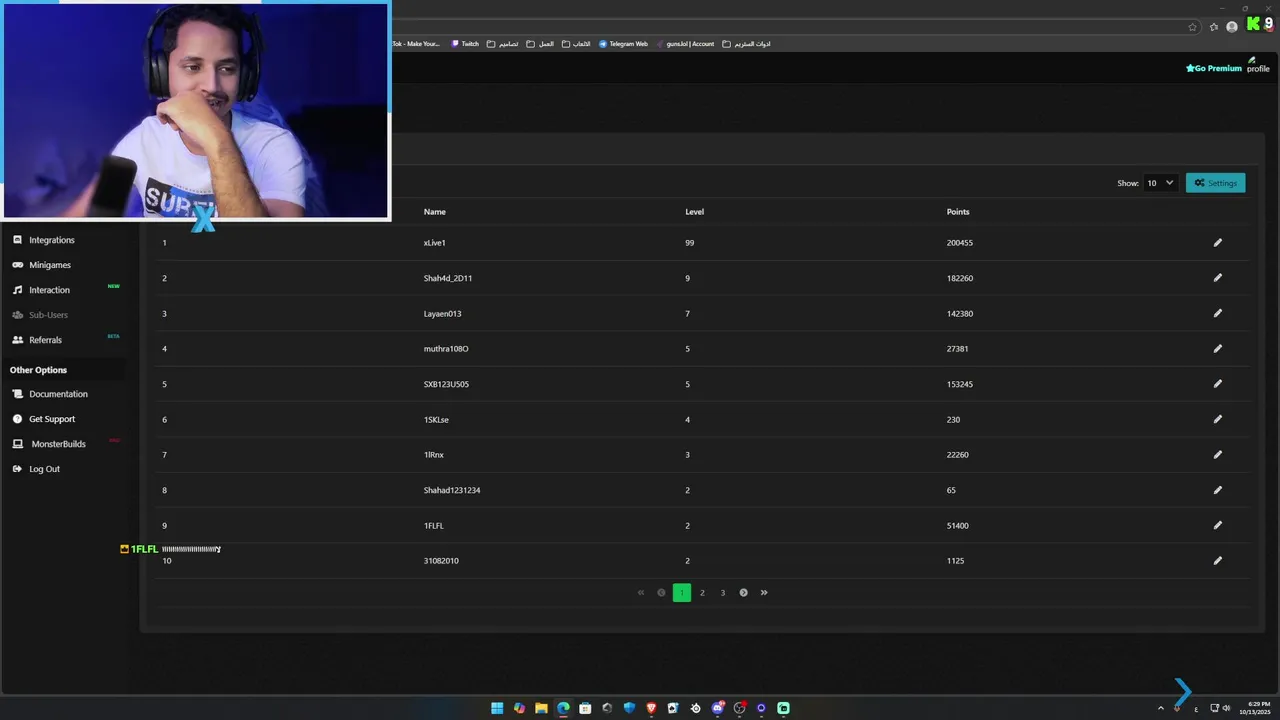Click the xLive1 name cell
Screen dimensions: 1280x720
(434, 243)
